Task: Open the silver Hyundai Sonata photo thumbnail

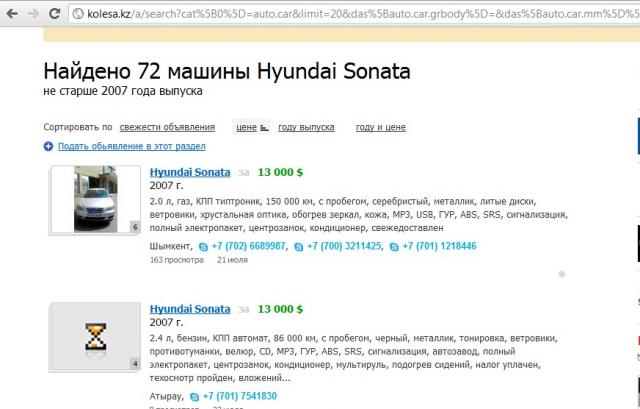Action: click(x=95, y=199)
